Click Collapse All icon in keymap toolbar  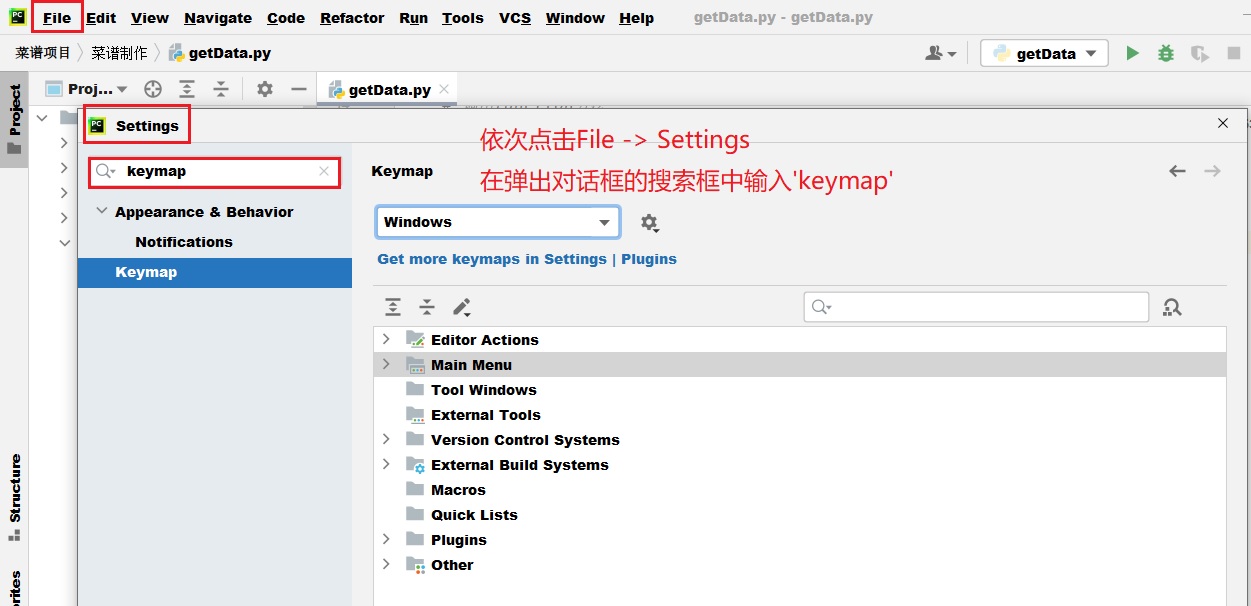427,307
